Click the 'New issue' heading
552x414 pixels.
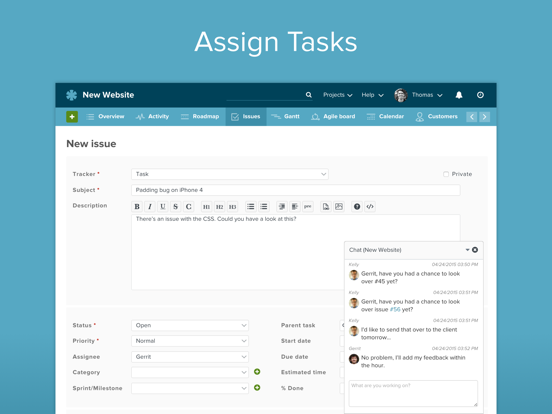click(x=91, y=144)
